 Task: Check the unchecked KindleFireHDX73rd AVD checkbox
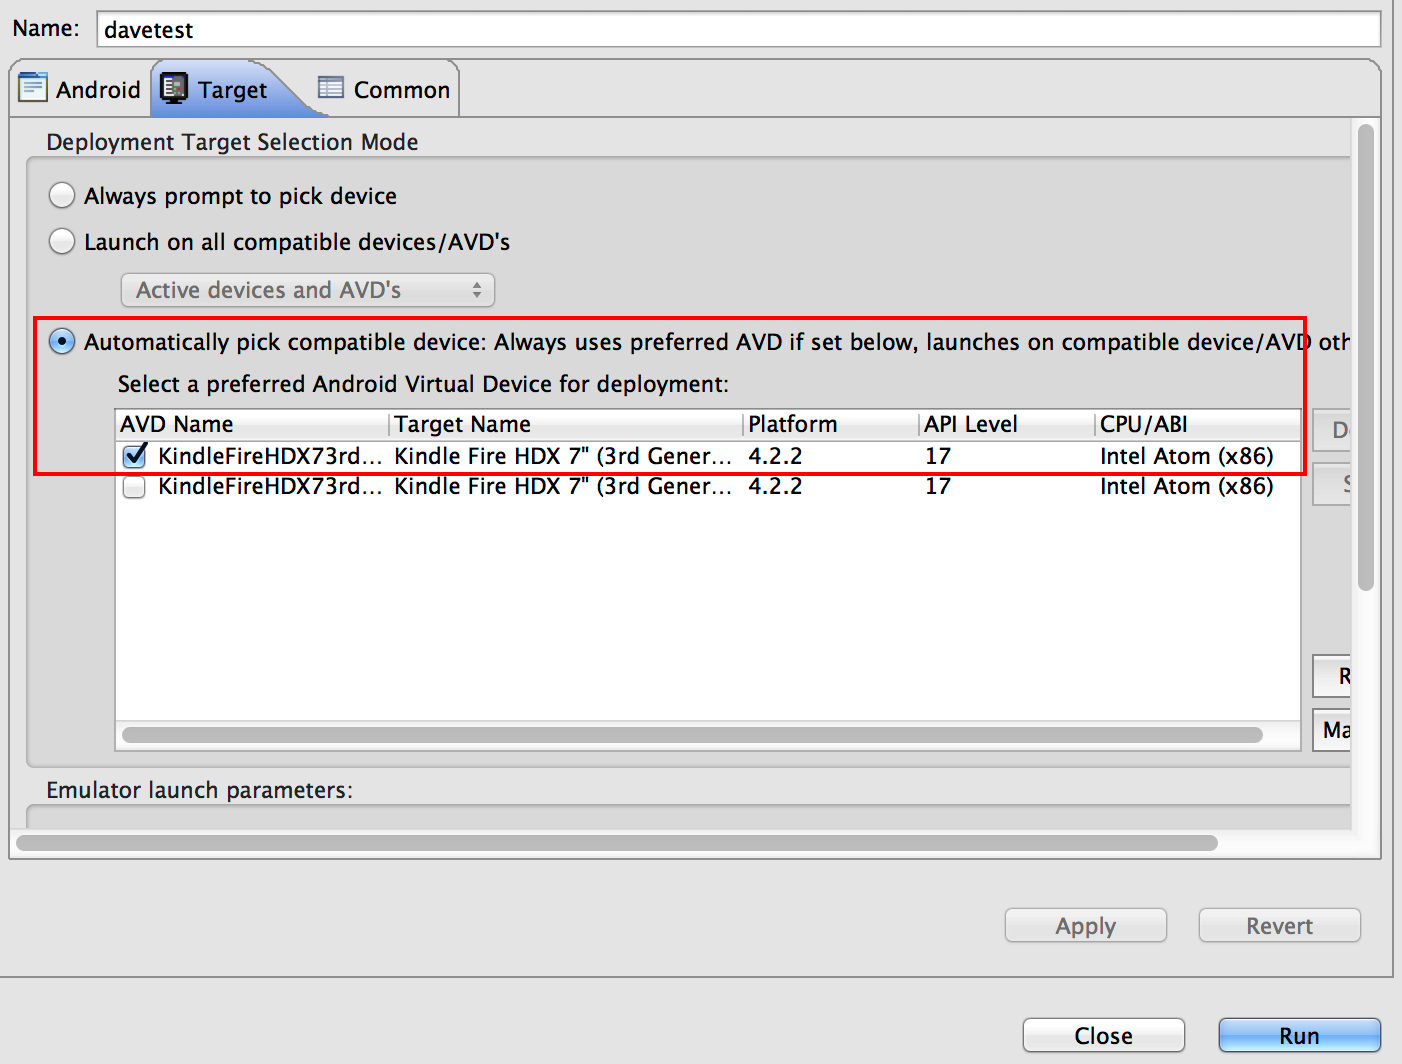pos(134,487)
